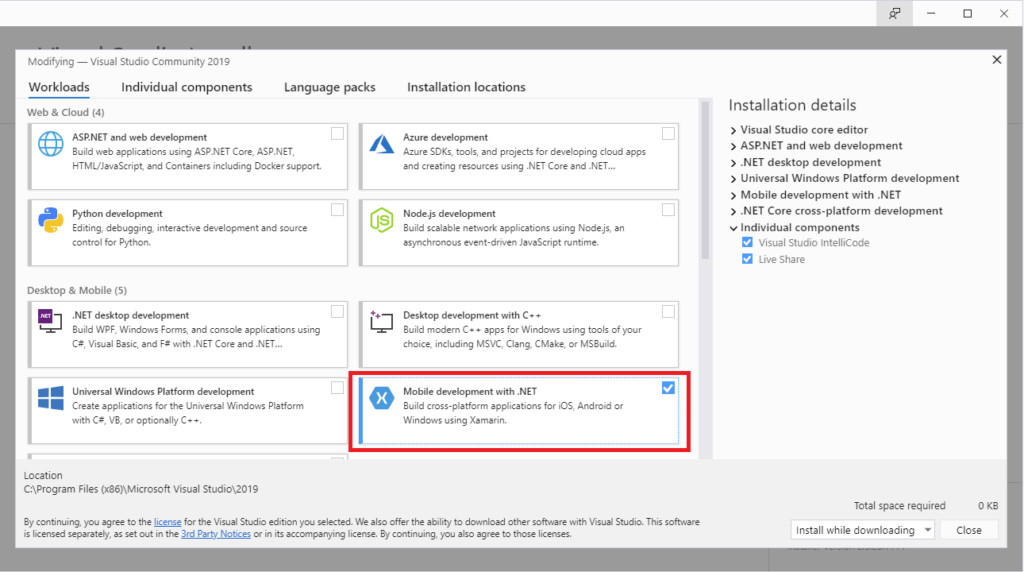The image size is (1024, 572).
Task: Open Install while downloading dropdown arrow
Action: [x=927, y=530]
